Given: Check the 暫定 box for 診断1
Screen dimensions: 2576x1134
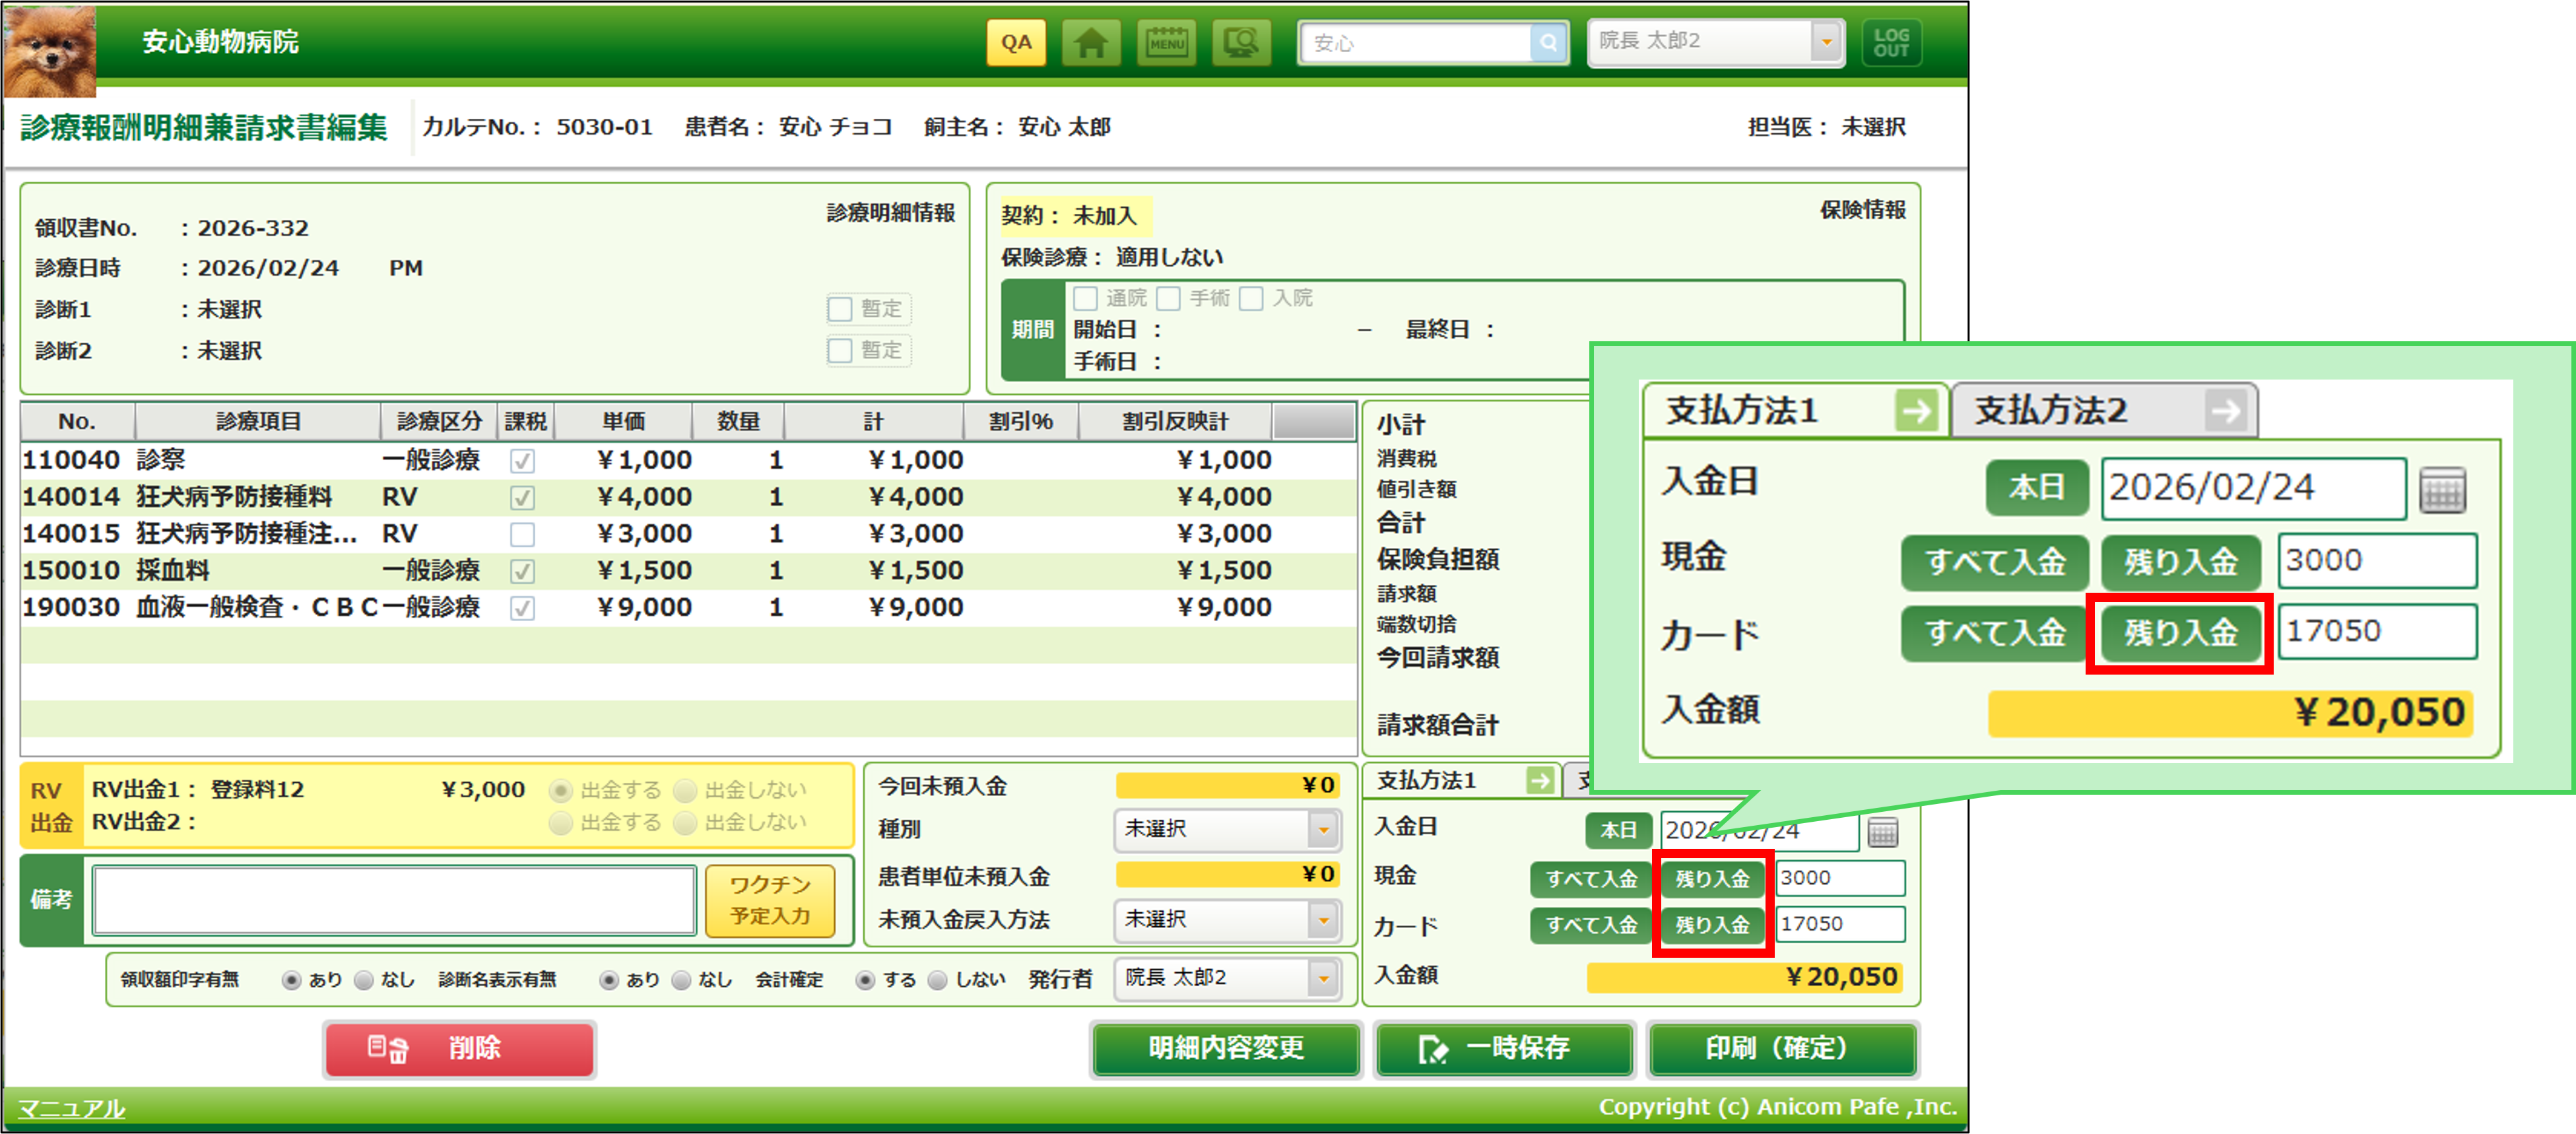Looking at the screenshot, I should pos(840,309).
